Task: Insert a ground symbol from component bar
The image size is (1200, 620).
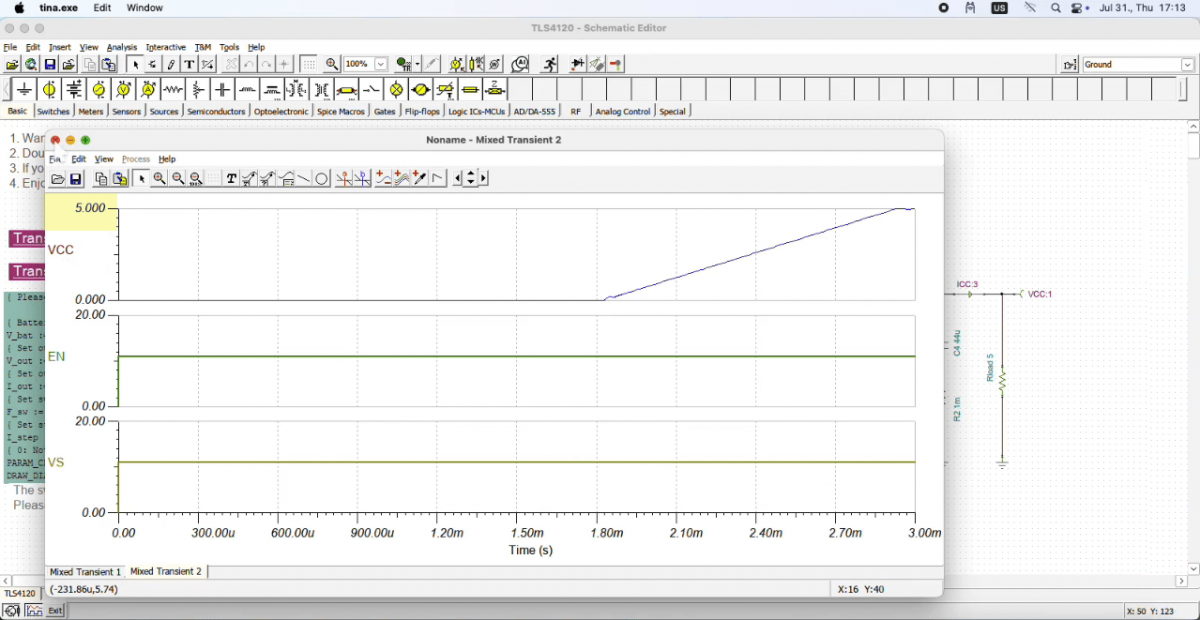Action: (x=24, y=90)
